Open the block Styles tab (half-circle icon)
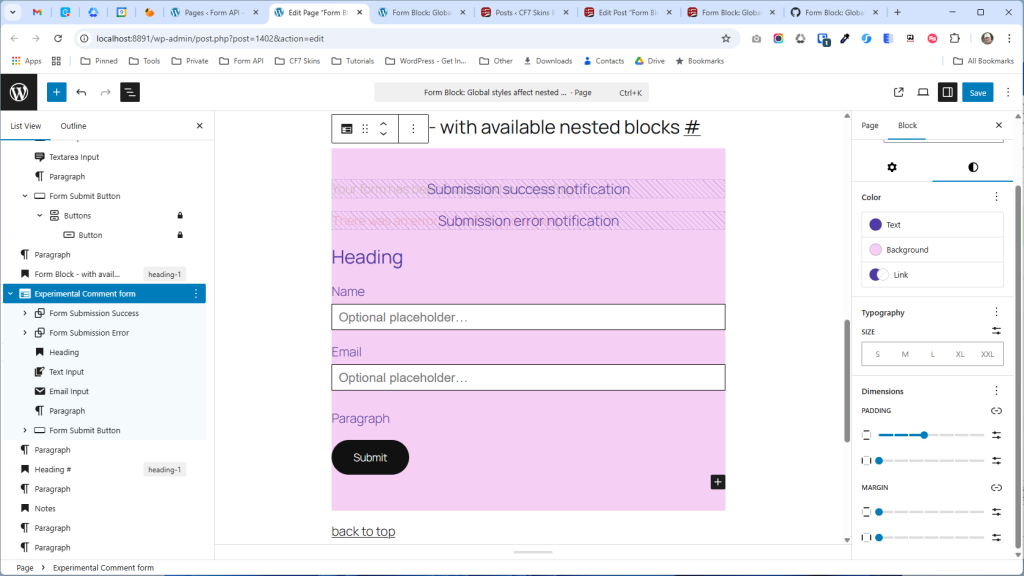Viewport: 1024px width, 576px height. (973, 167)
